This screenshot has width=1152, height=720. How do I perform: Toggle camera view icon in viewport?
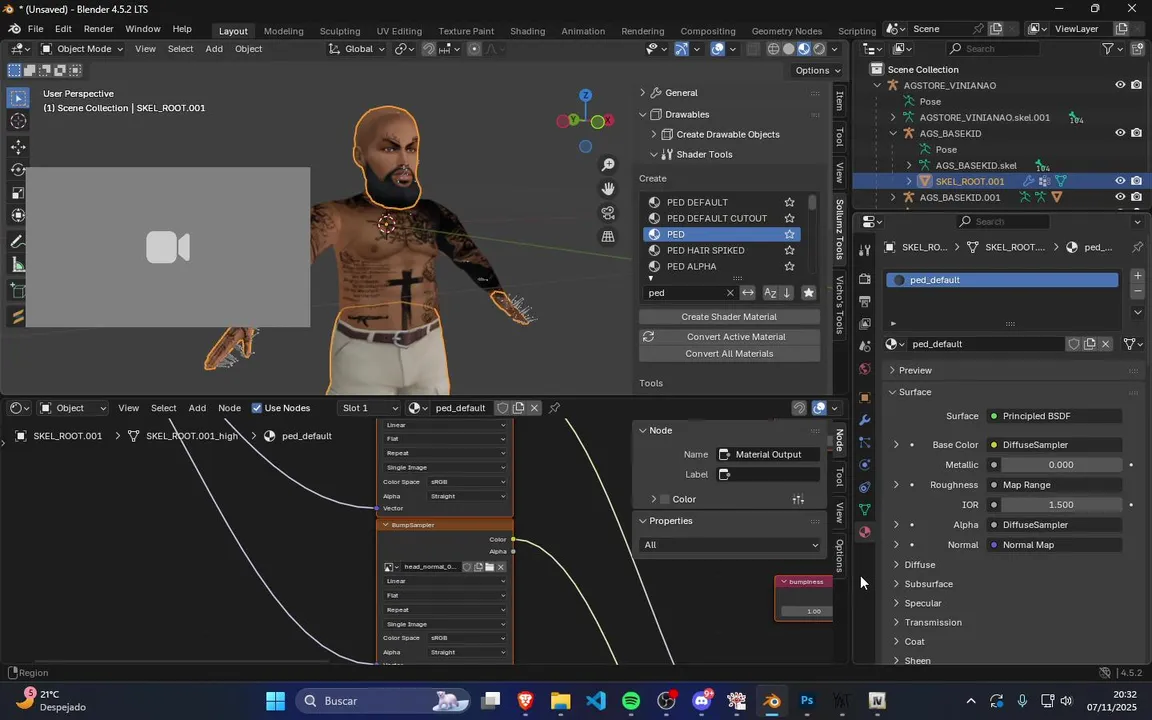click(x=608, y=213)
